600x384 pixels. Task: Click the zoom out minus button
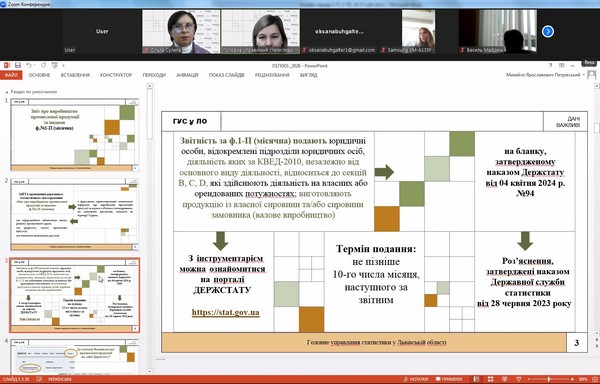pyautogui.click(x=528, y=379)
